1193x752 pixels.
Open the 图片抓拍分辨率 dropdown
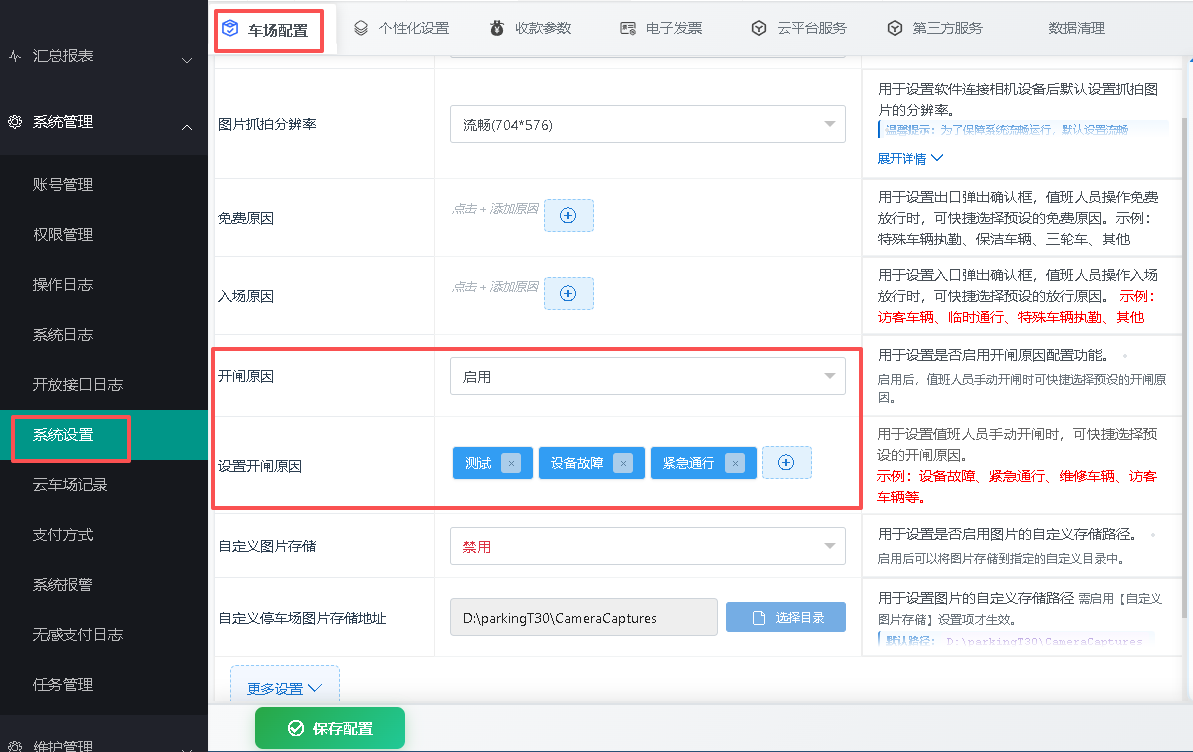(647, 124)
